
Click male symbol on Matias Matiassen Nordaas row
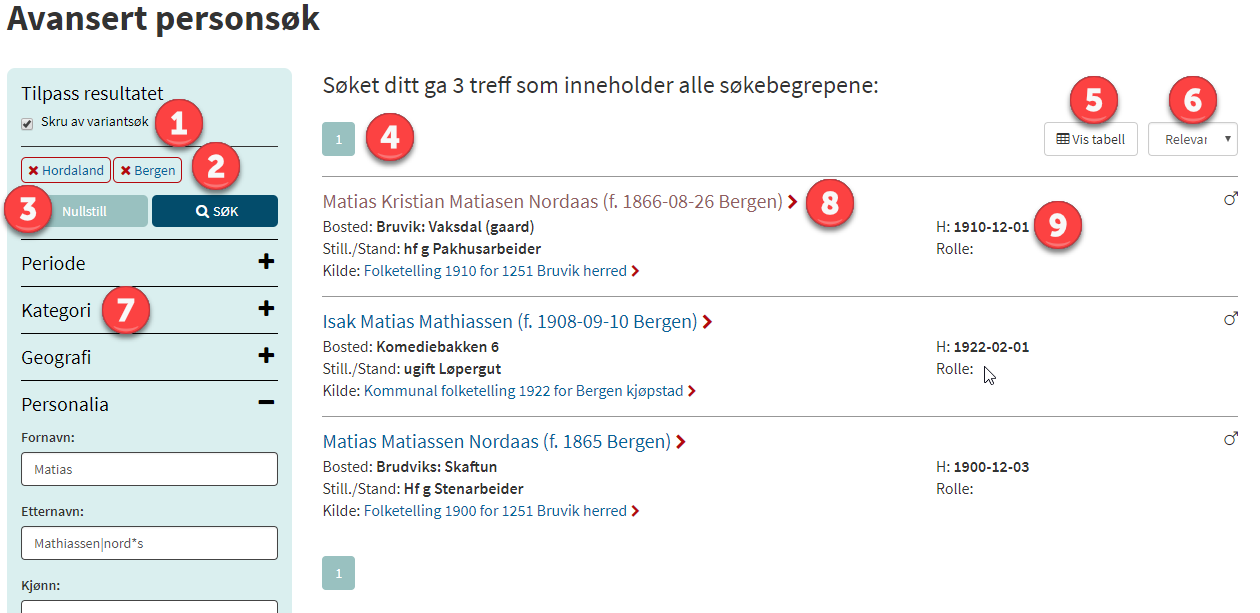[1231, 439]
